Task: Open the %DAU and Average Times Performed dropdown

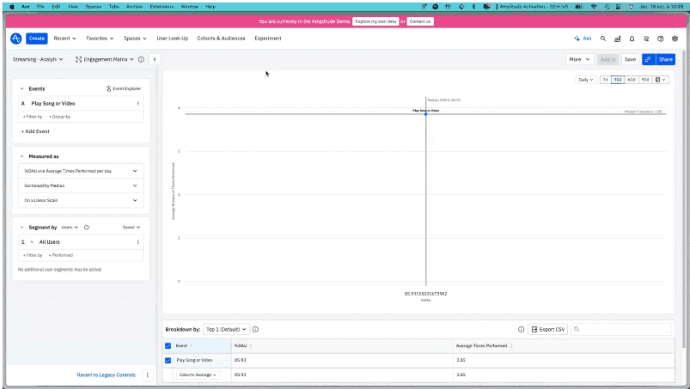Action: [81, 171]
